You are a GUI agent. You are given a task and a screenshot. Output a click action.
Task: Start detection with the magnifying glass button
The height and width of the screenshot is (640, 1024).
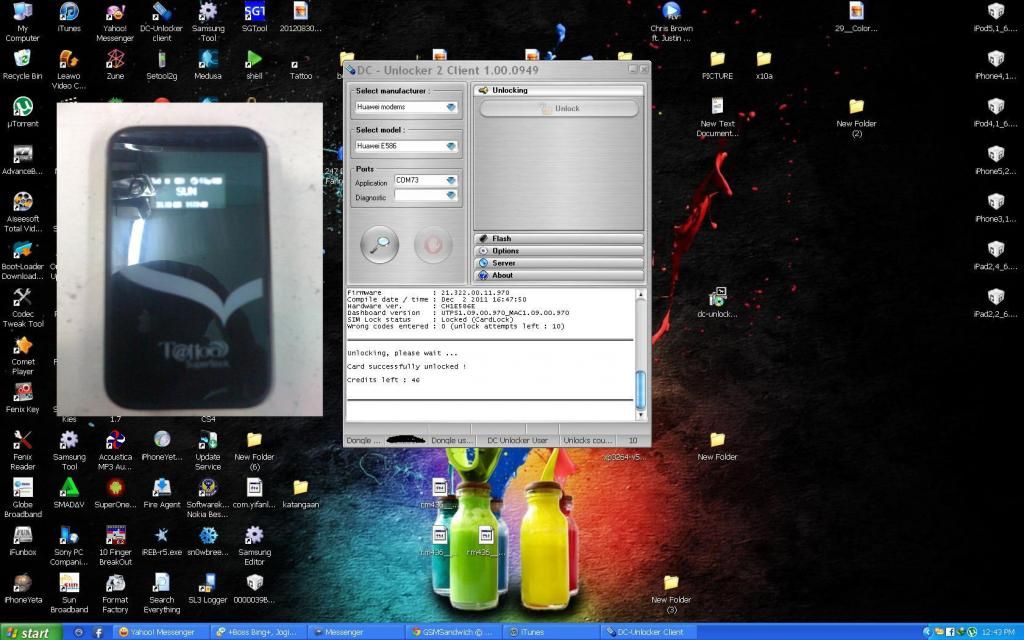(379, 245)
